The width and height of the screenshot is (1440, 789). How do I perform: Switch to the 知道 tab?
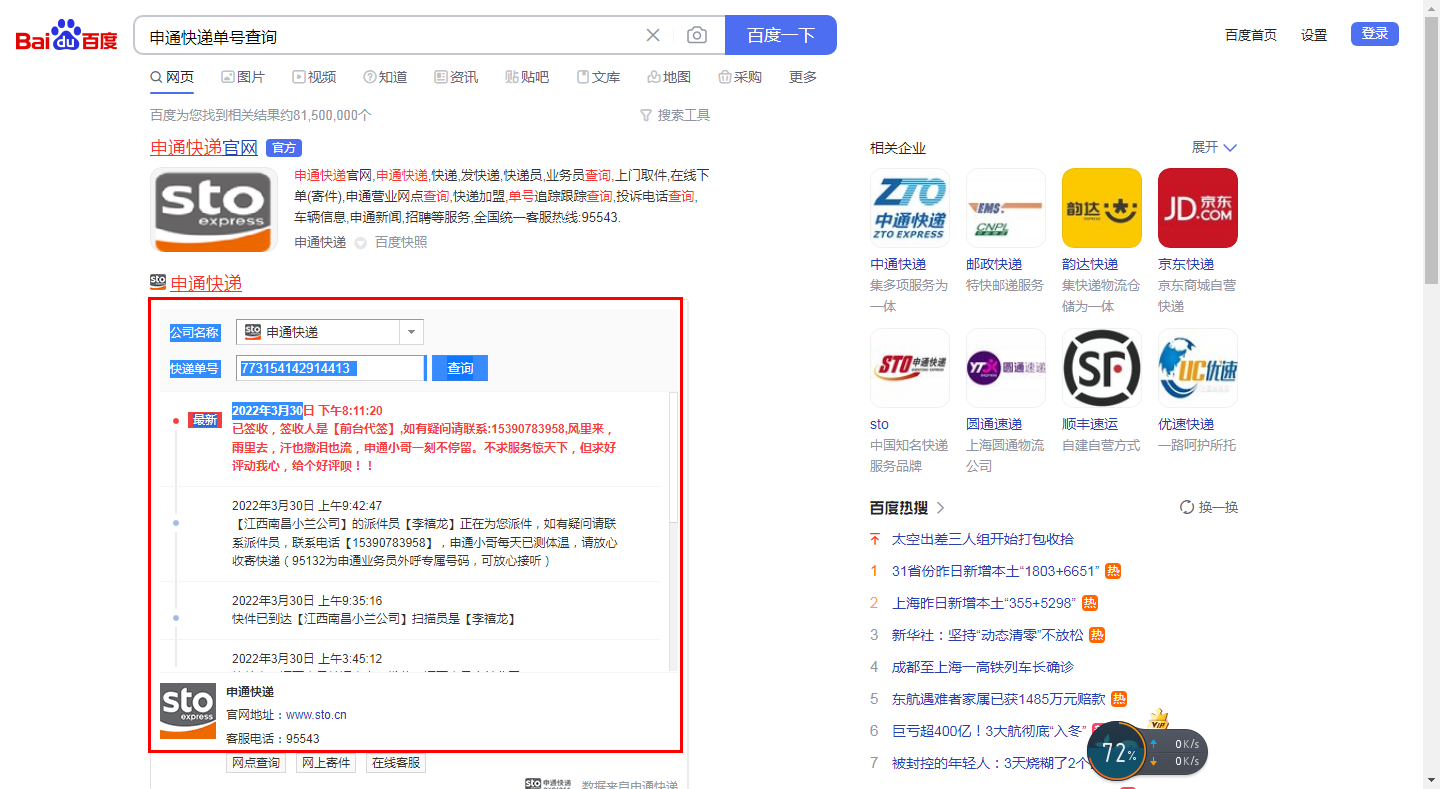coord(385,77)
